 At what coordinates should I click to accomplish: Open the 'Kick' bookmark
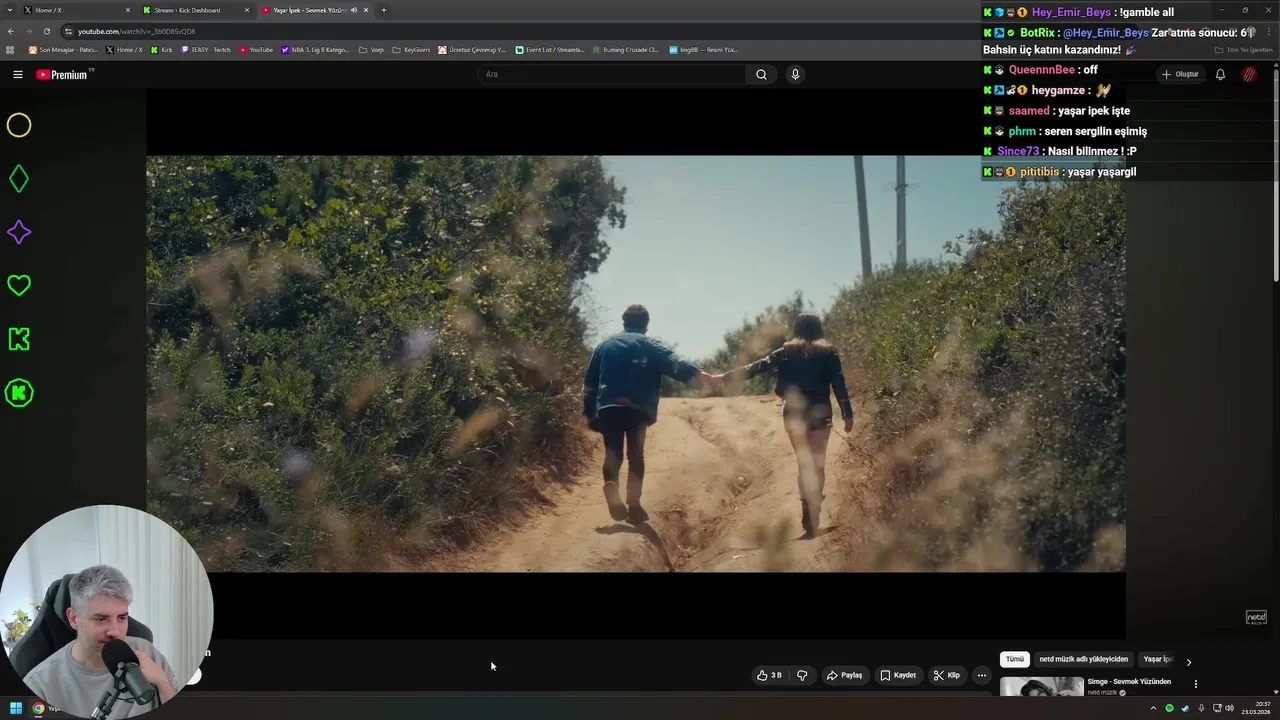point(161,49)
